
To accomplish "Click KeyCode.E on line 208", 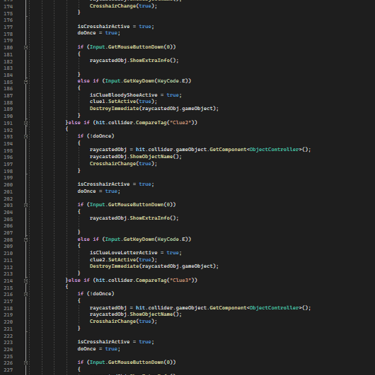I will point(173,239).
